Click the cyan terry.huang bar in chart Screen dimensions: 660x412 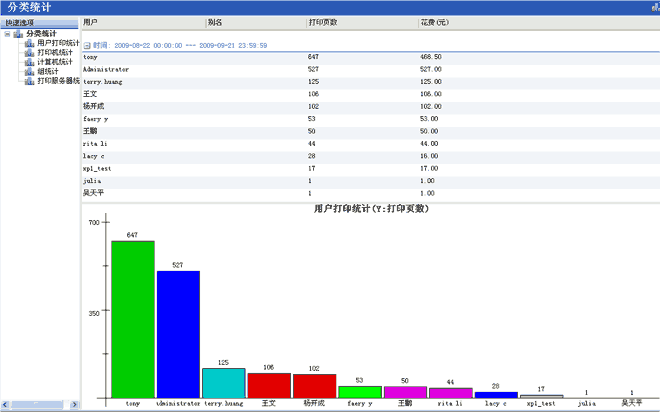[x=224, y=383]
